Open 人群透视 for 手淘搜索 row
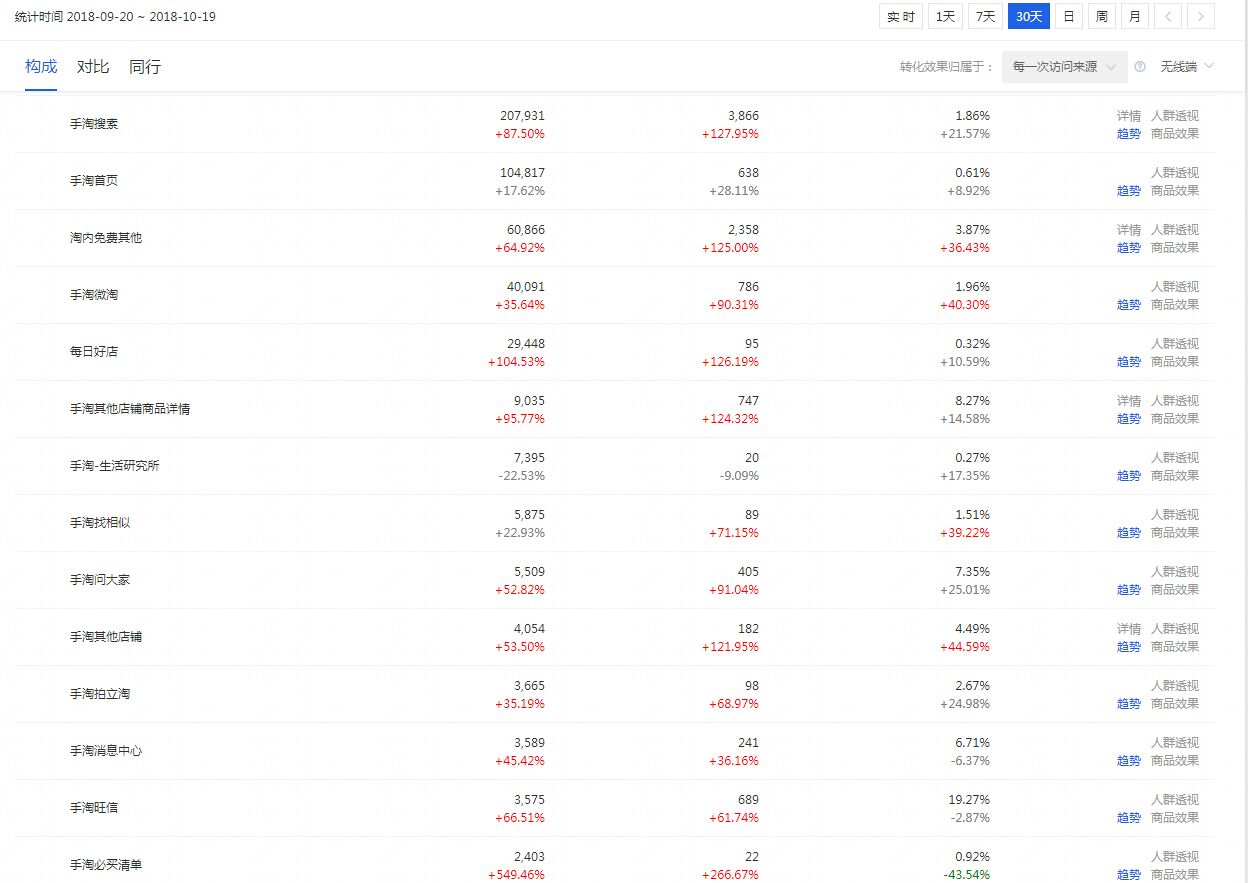The image size is (1248, 883). [x=1175, y=116]
